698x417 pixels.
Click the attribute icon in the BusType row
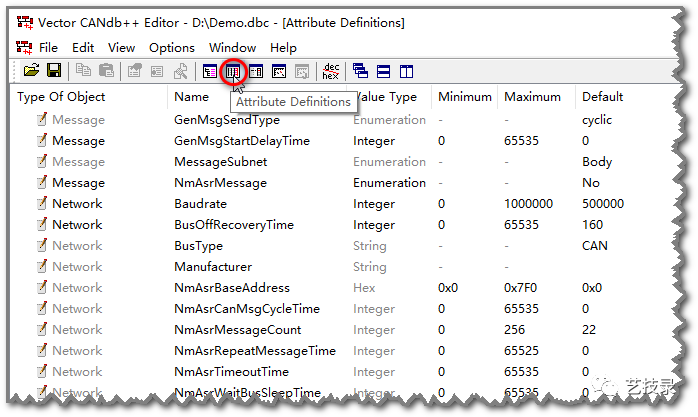42,245
